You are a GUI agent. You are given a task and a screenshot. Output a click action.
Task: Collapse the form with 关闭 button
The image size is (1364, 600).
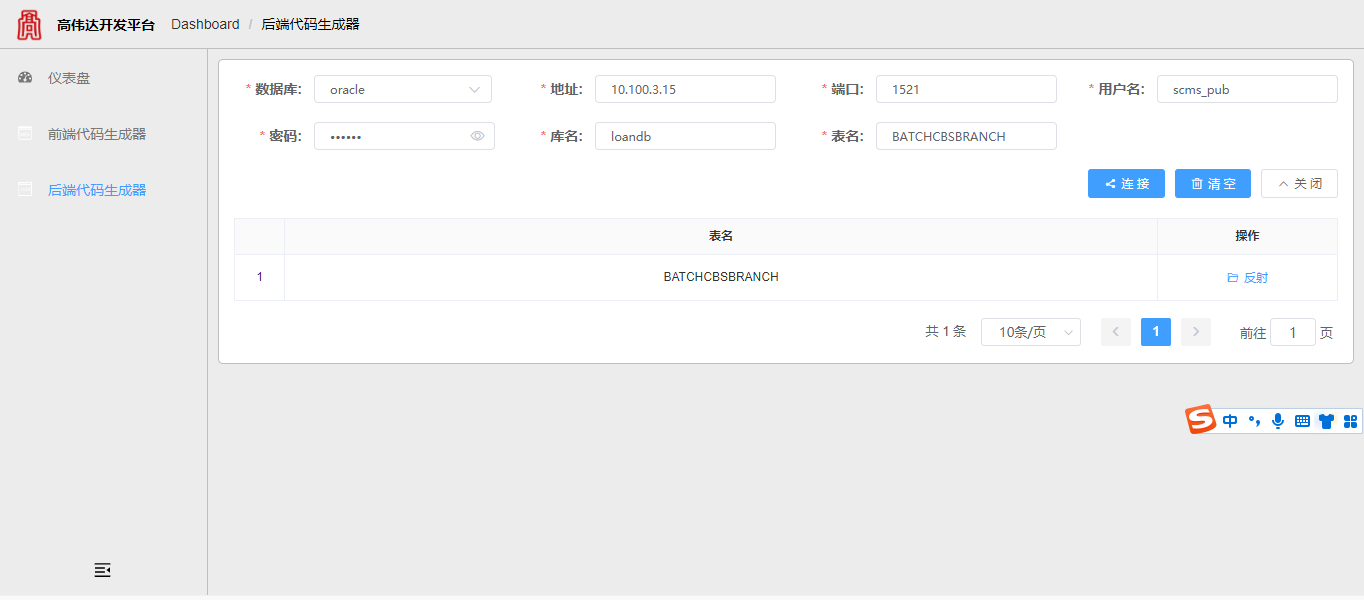(1299, 184)
